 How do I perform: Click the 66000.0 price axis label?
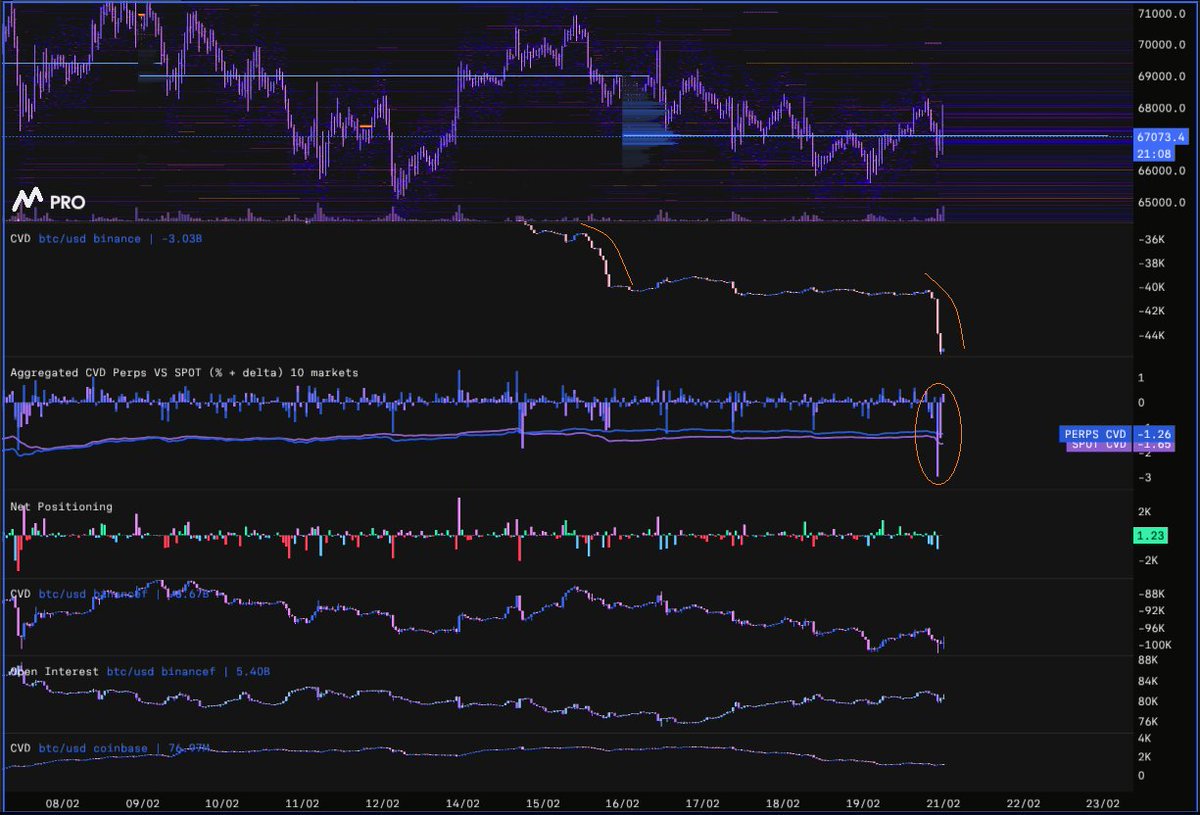point(1162,171)
